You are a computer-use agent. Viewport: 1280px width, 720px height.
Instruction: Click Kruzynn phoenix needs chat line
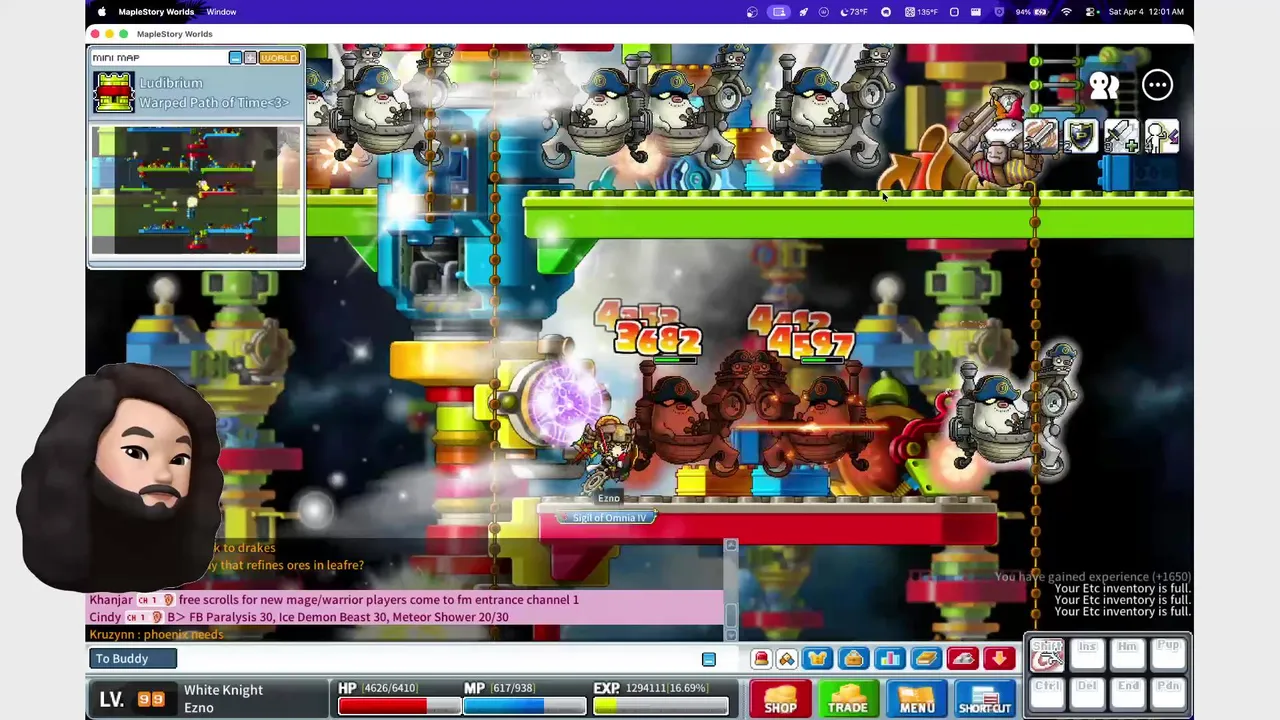tap(156, 634)
